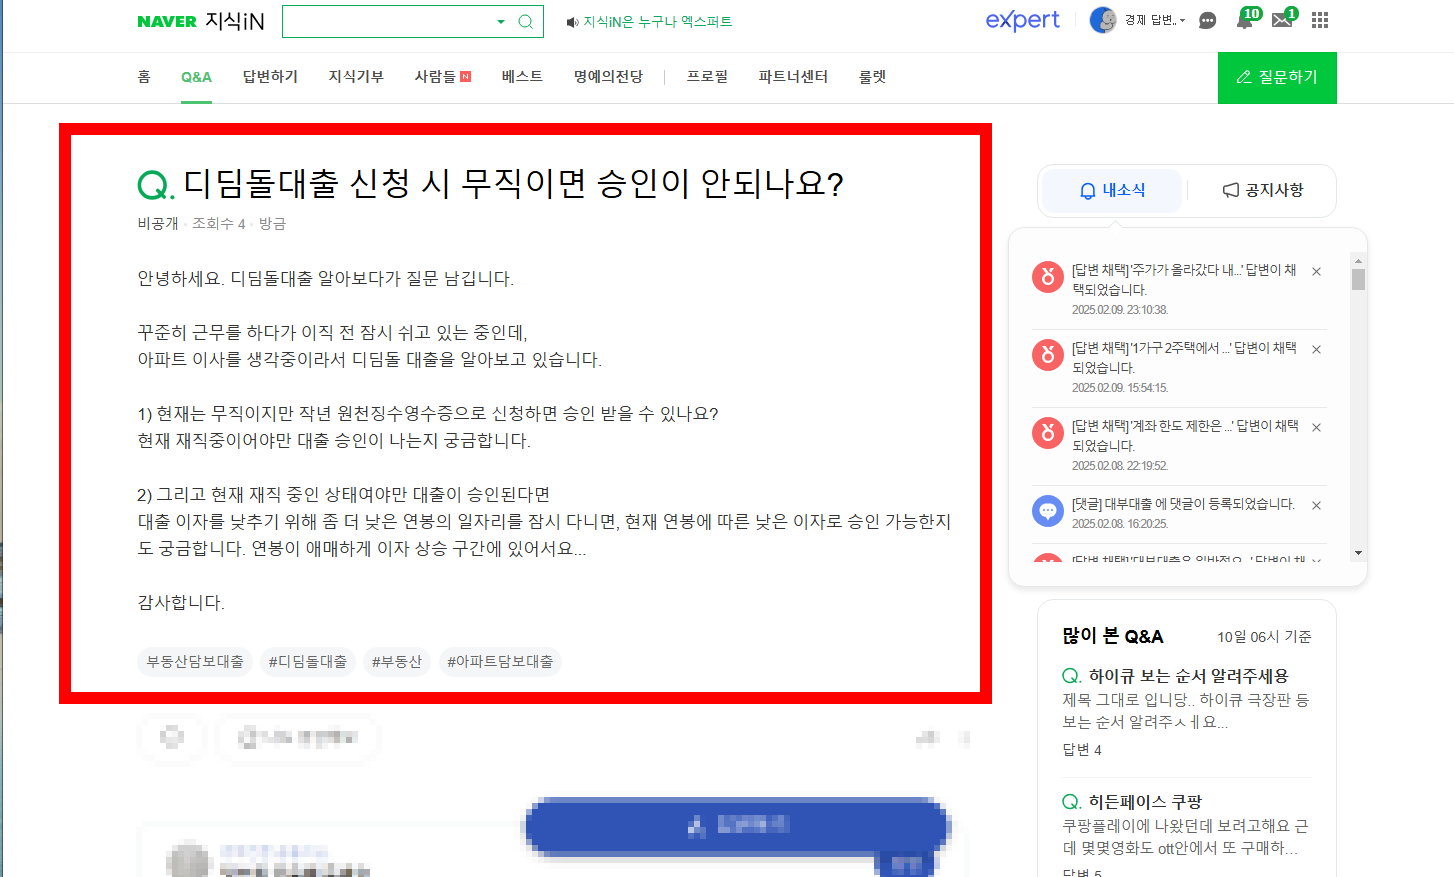Open the '하이큐 보는 순서 알려주세용' question
Viewport: 1454px width, 877px height.
[1187, 676]
